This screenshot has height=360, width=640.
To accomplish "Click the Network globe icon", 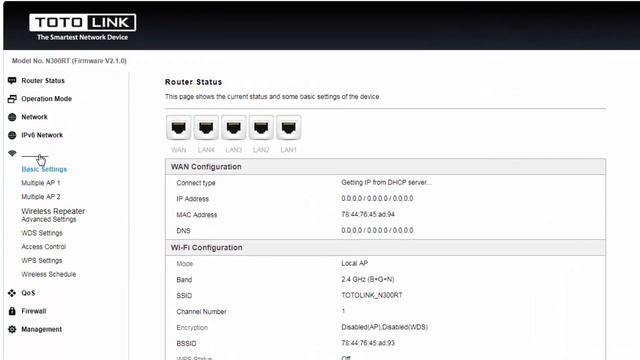I will point(12,117).
